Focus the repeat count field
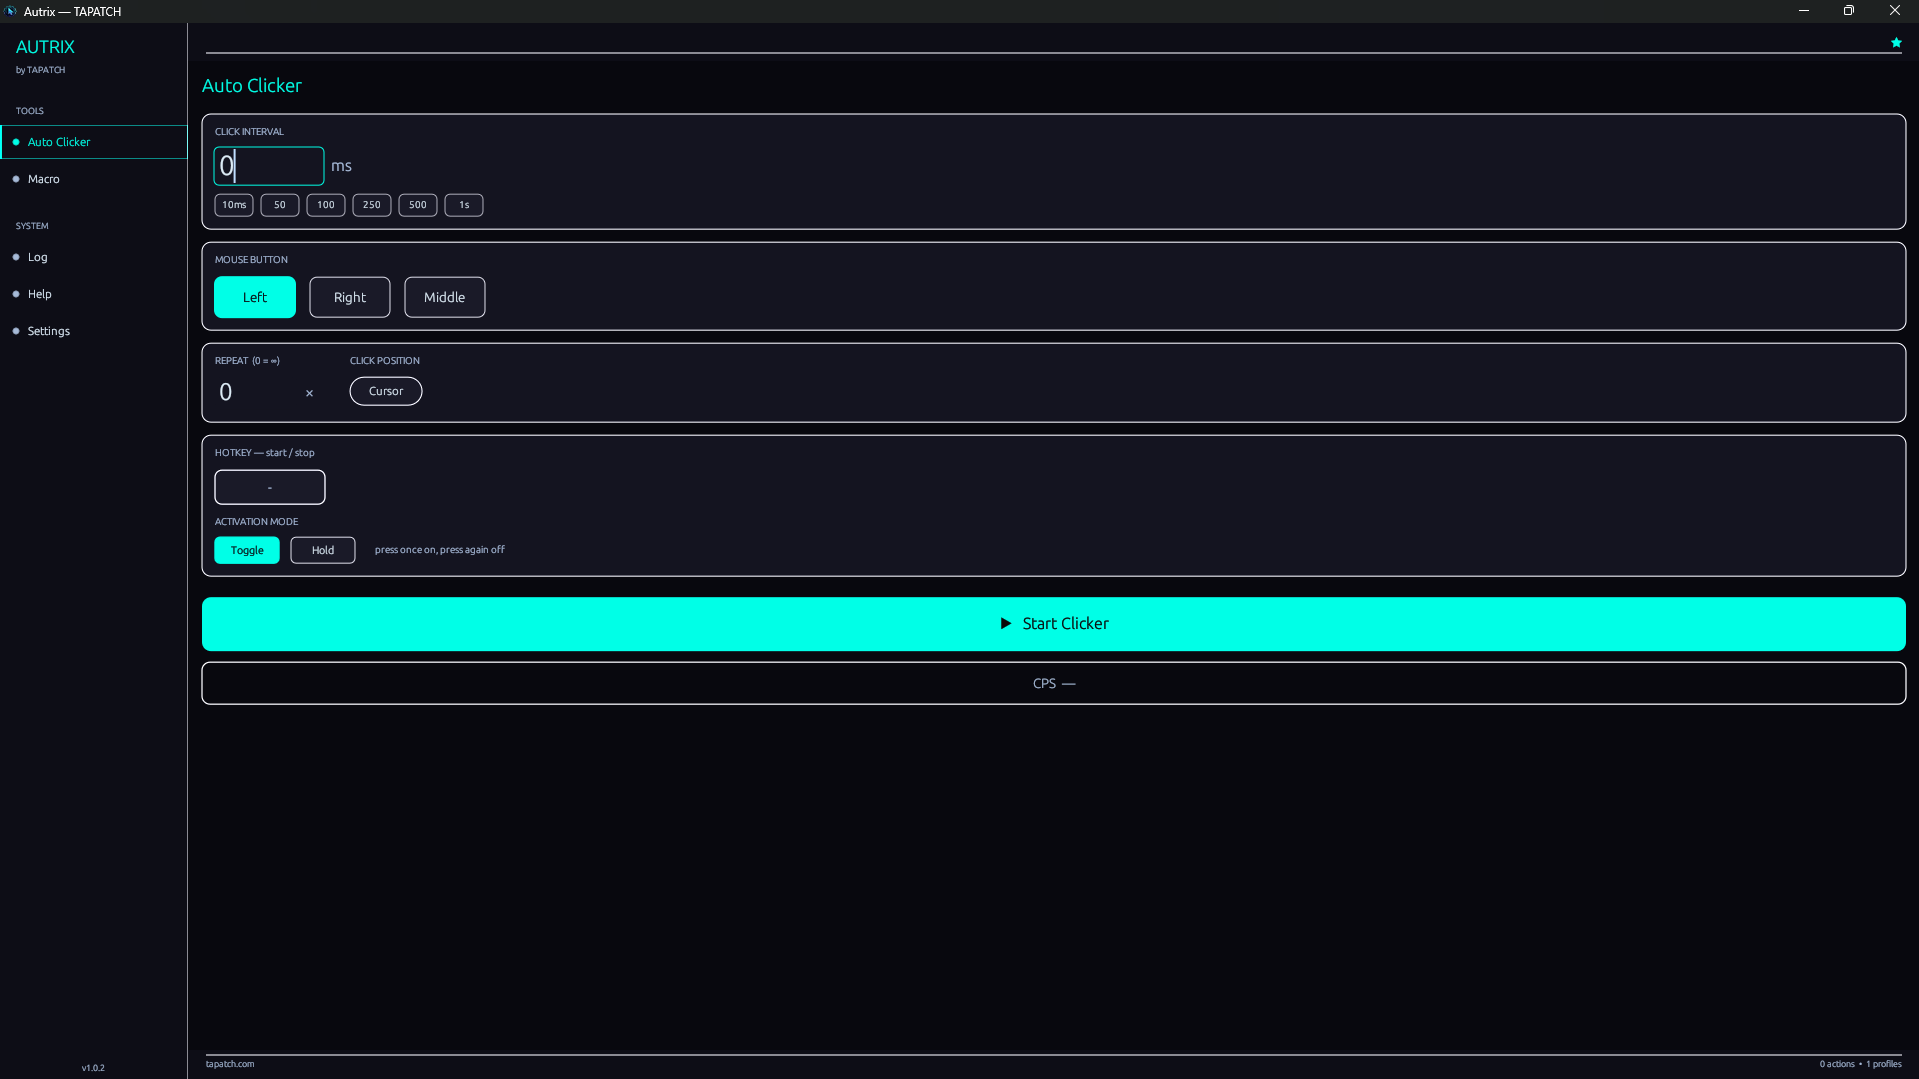Image resolution: width=1919 pixels, height=1079 pixels. (x=257, y=392)
